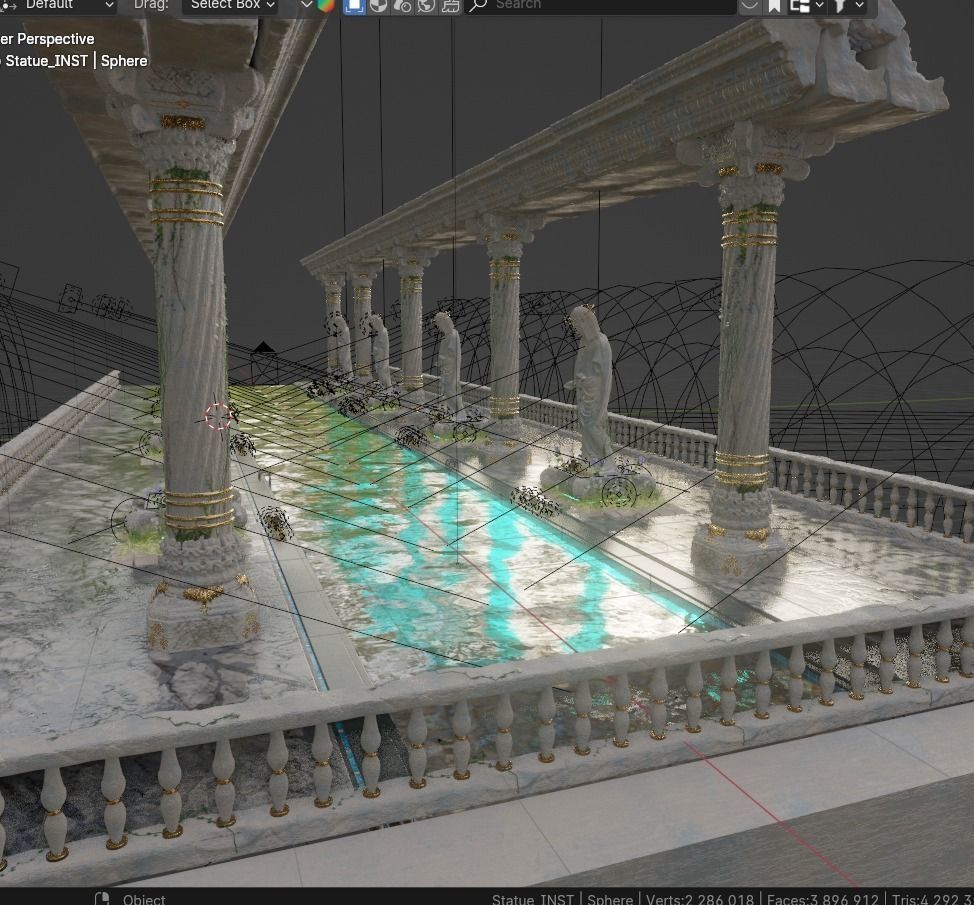This screenshot has width=974, height=905.
Task: Click the bookmark icon right of search
Action: (774, 6)
